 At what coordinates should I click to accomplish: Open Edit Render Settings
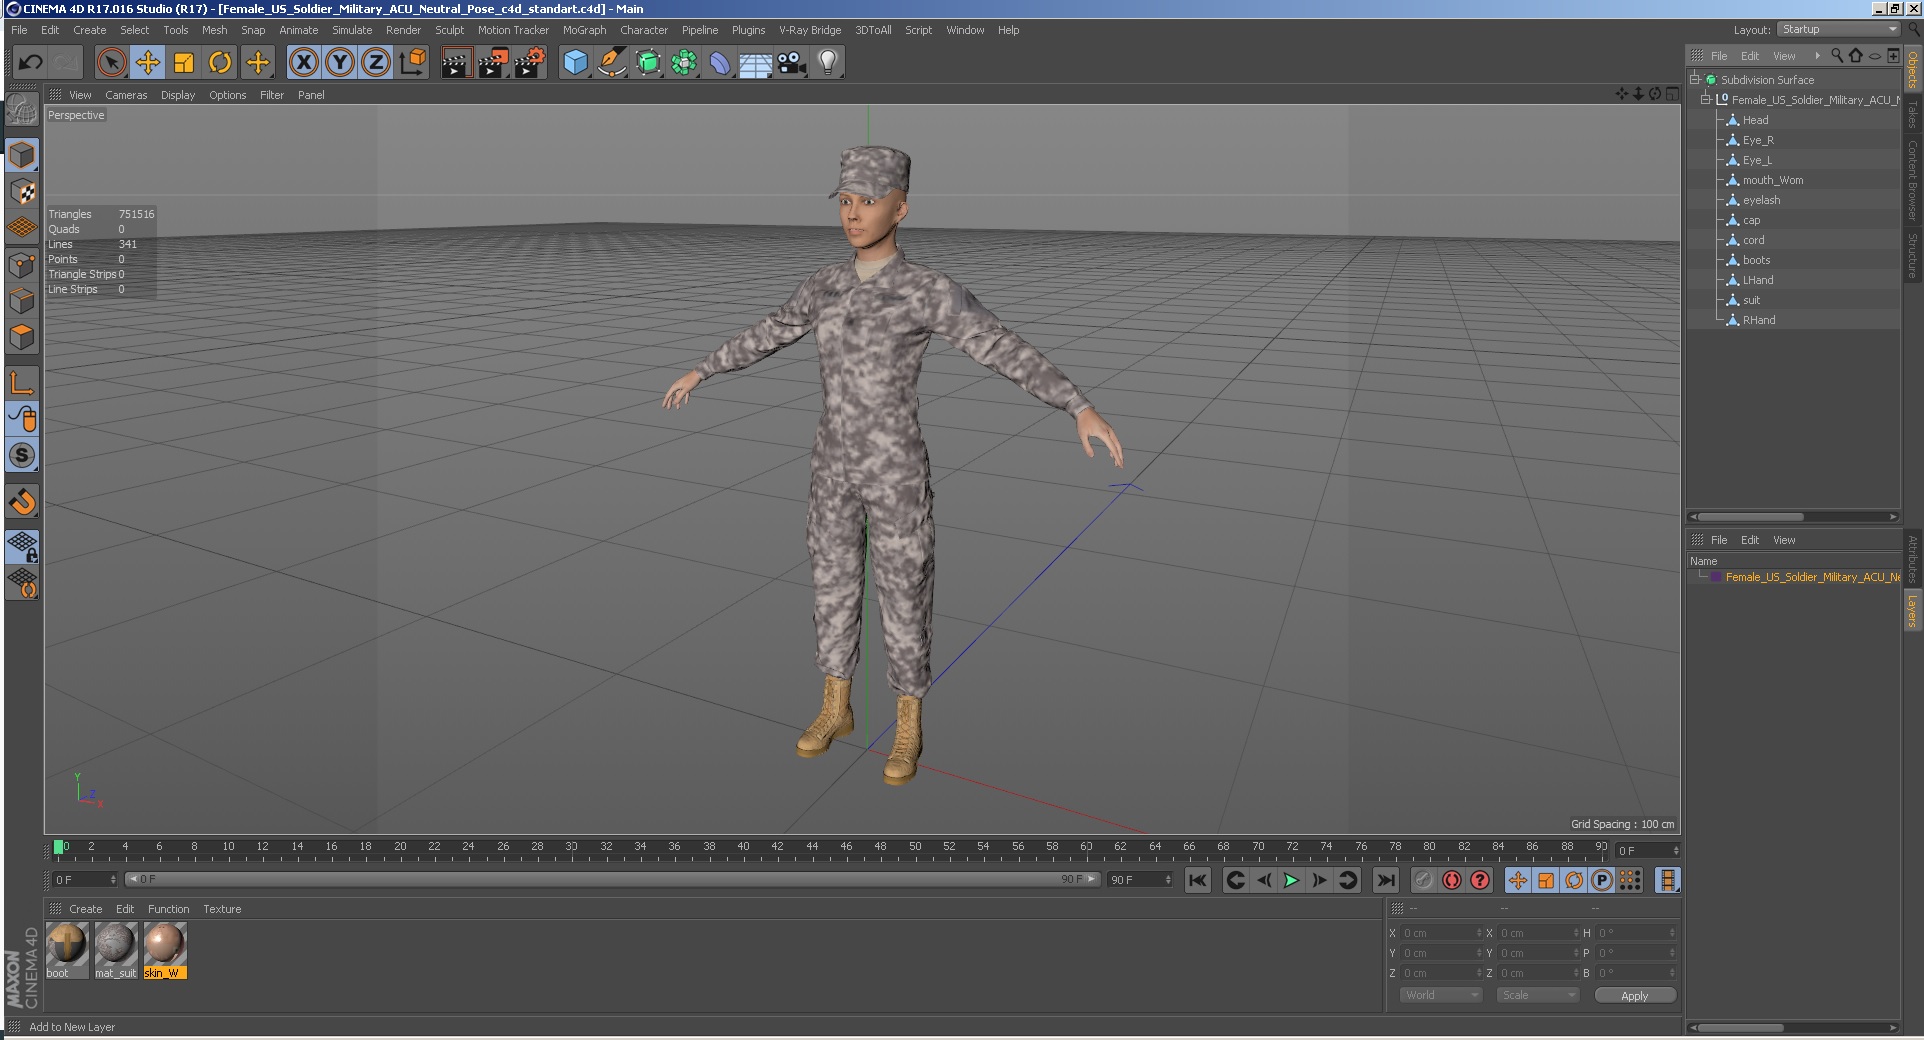coord(530,63)
